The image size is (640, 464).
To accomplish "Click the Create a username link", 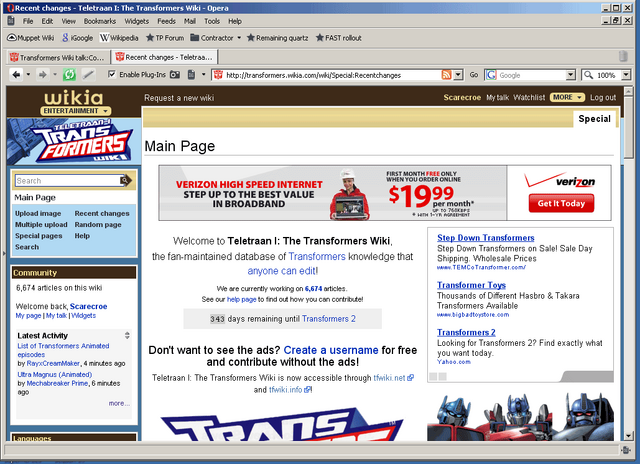I will click(x=331, y=350).
